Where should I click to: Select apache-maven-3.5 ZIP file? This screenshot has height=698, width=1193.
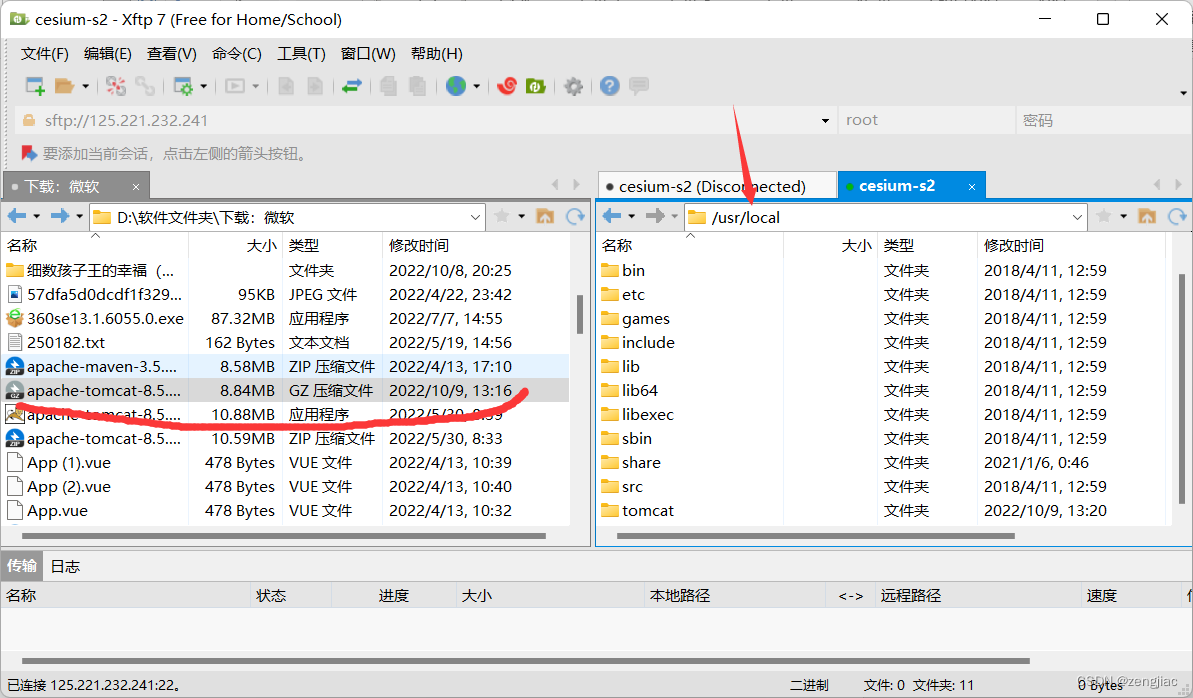pyautogui.click(x=286, y=367)
